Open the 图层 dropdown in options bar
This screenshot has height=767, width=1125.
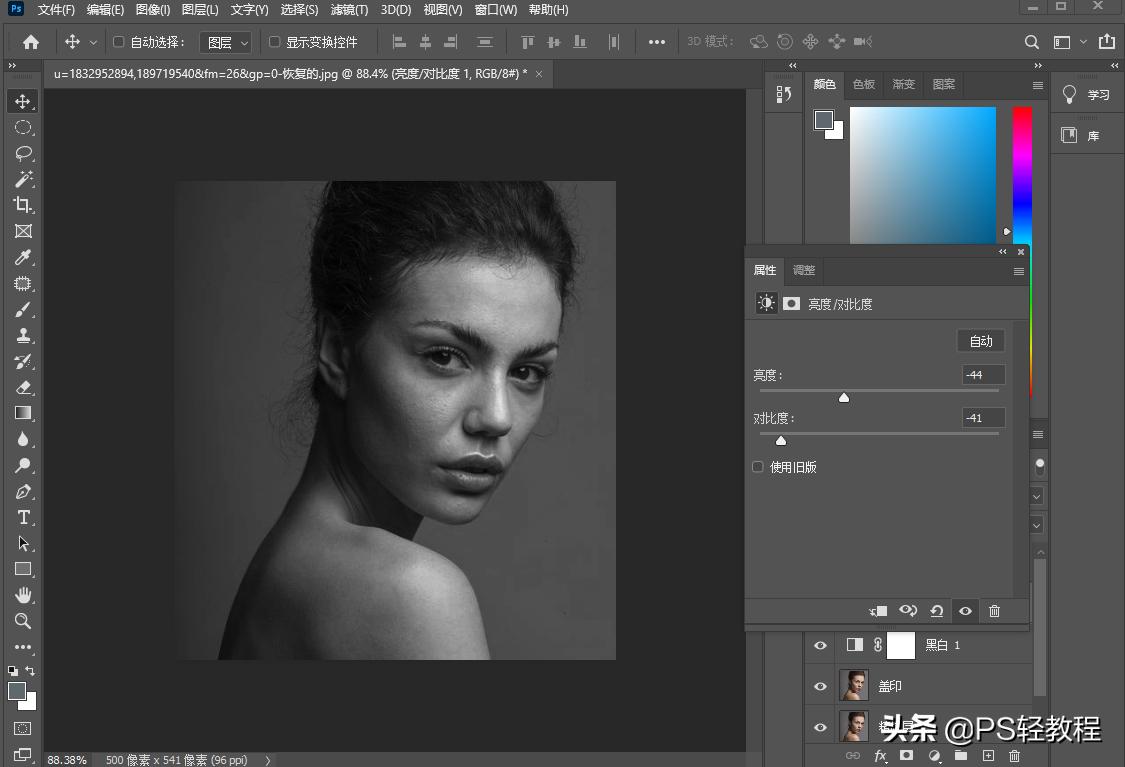[x=225, y=42]
